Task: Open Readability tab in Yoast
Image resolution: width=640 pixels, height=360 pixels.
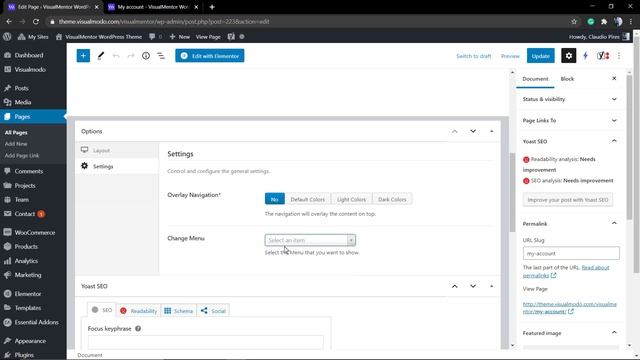Action: [x=139, y=311]
